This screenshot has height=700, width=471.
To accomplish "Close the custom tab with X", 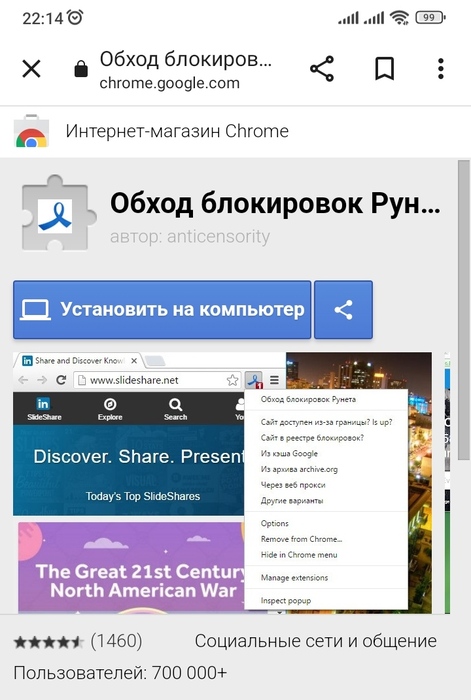I will pos(31,69).
